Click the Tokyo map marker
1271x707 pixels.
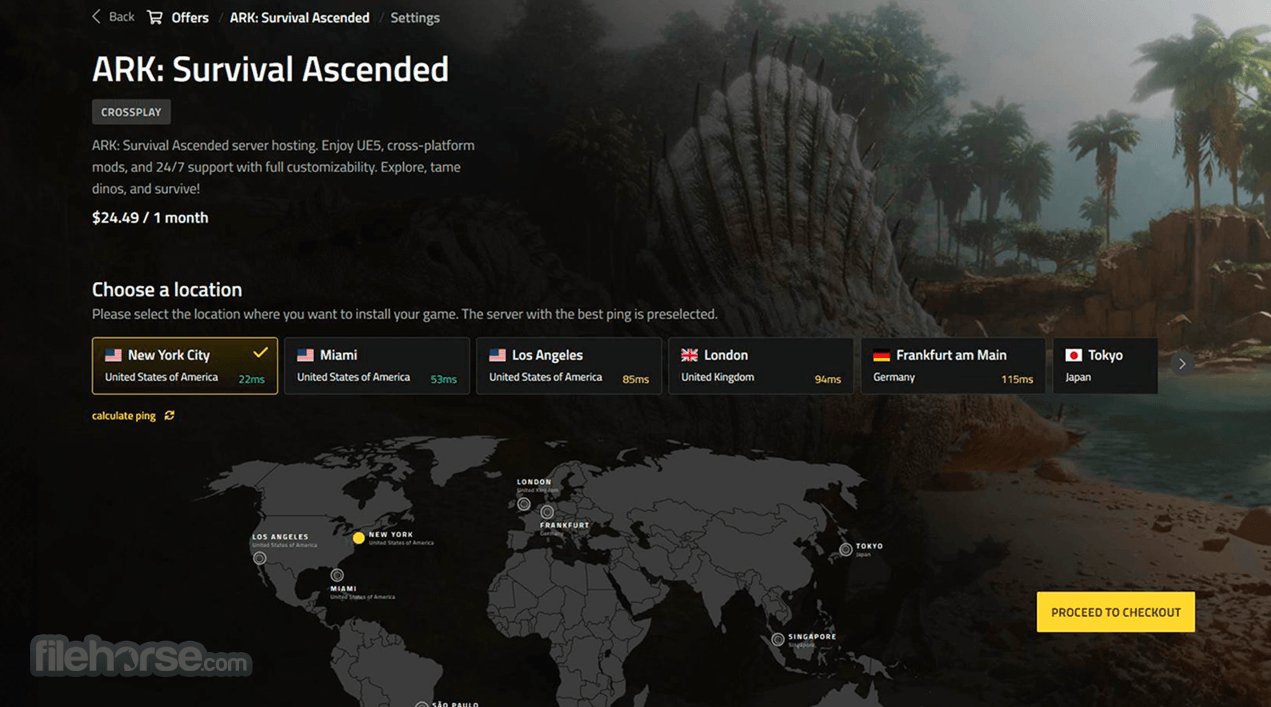846,549
